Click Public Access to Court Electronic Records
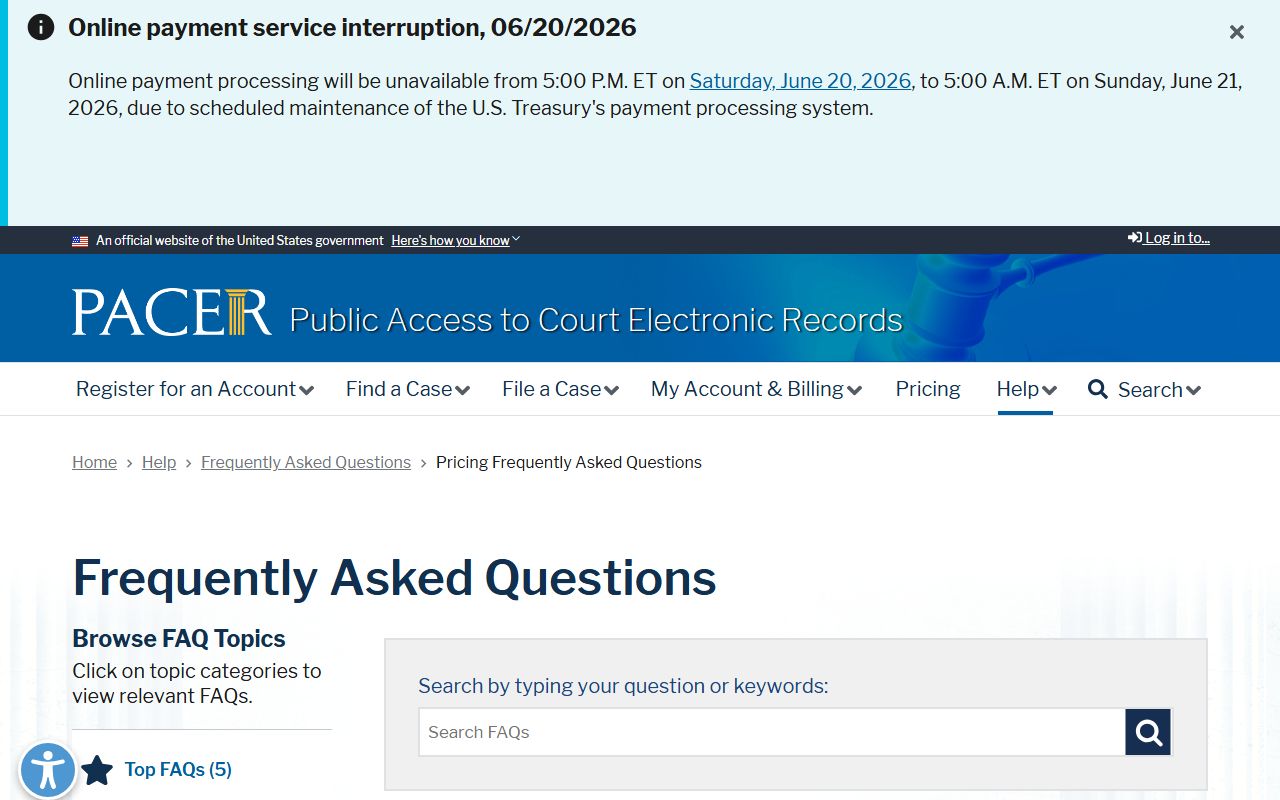 click(596, 320)
